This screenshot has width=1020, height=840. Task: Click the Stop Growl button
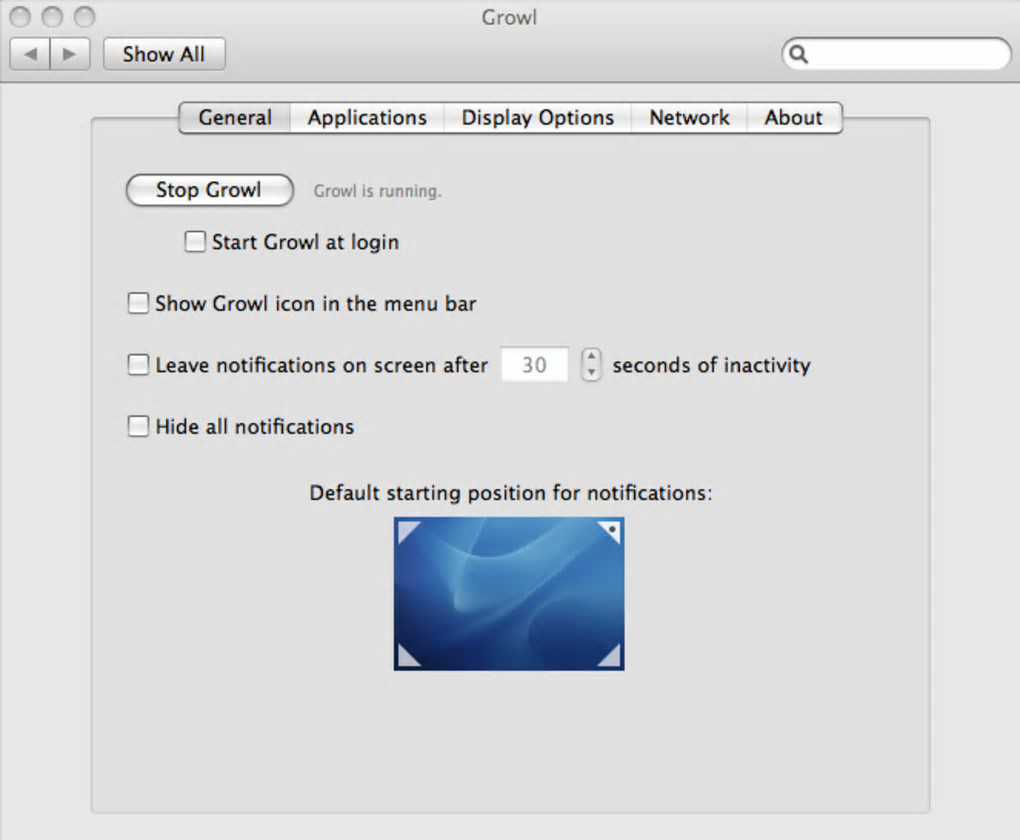point(209,190)
